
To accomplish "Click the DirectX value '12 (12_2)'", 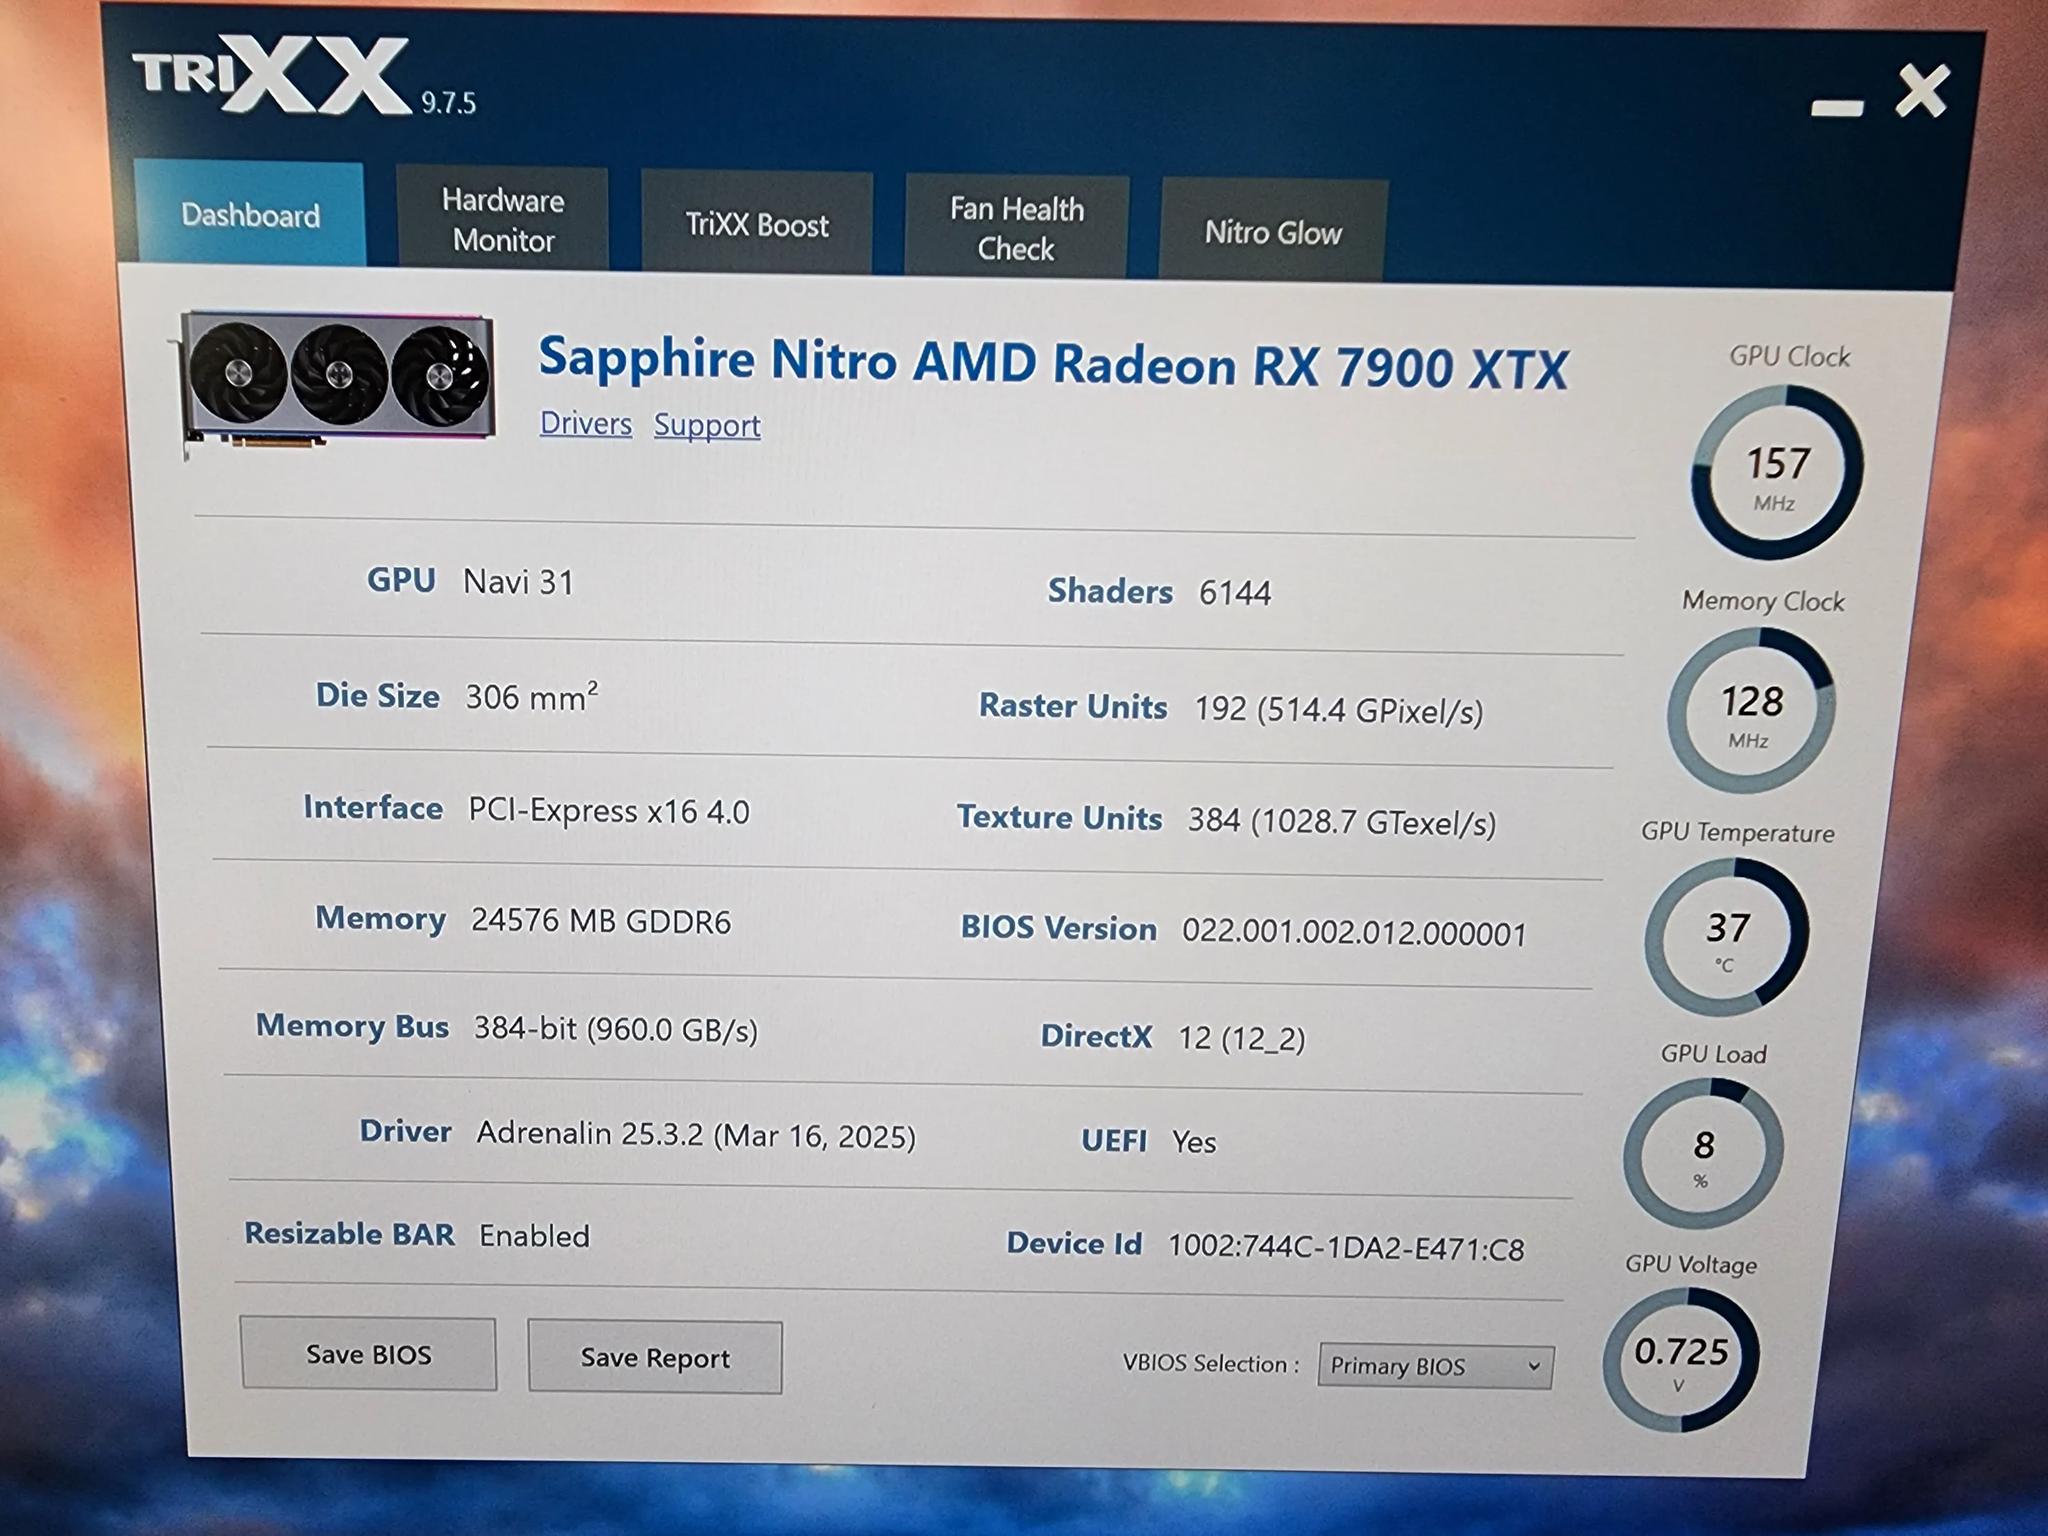I will tap(1242, 1038).
